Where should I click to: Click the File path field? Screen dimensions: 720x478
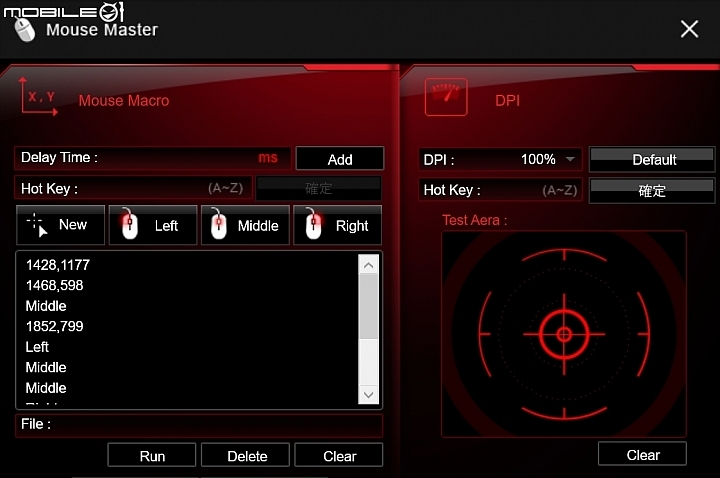click(199, 425)
